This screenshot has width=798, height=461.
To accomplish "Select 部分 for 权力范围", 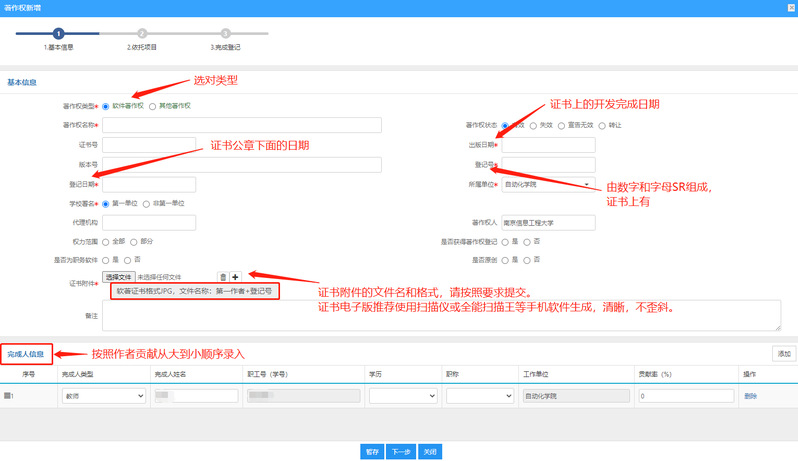I will (134, 241).
